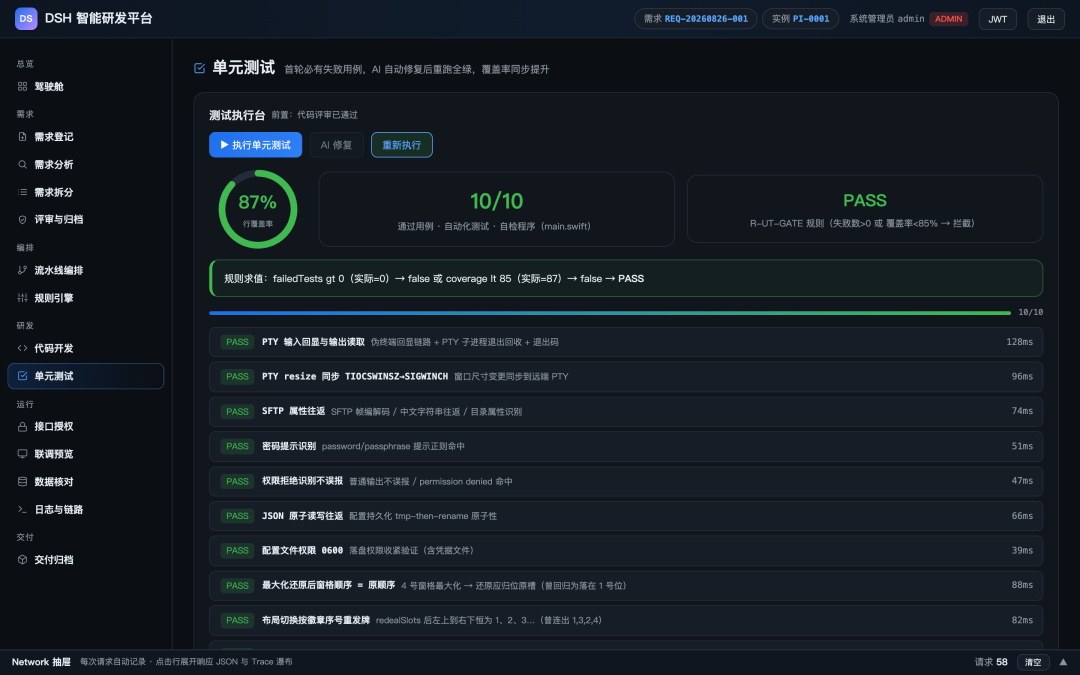Image resolution: width=1080 pixels, height=675 pixels.
Task: Click the AI 修复 button
Action: pos(336,145)
